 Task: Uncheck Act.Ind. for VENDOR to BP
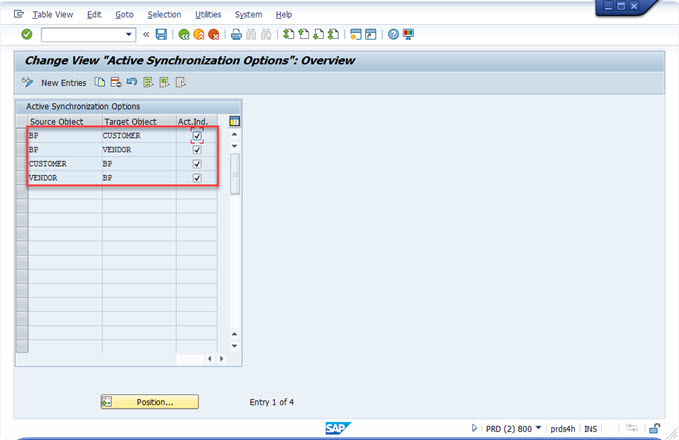pyautogui.click(x=197, y=178)
